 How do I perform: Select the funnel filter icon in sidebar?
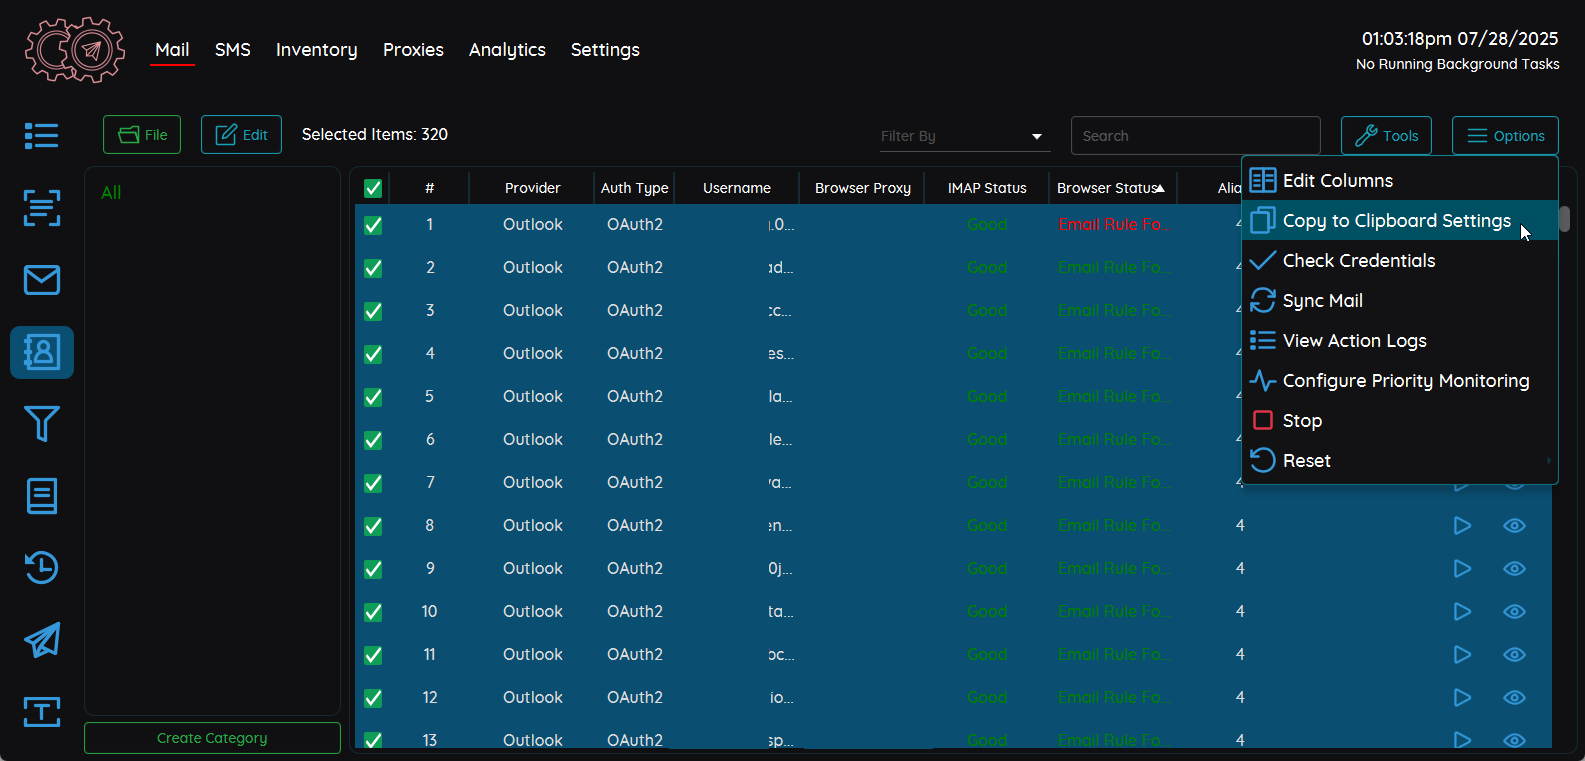click(41, 424)
